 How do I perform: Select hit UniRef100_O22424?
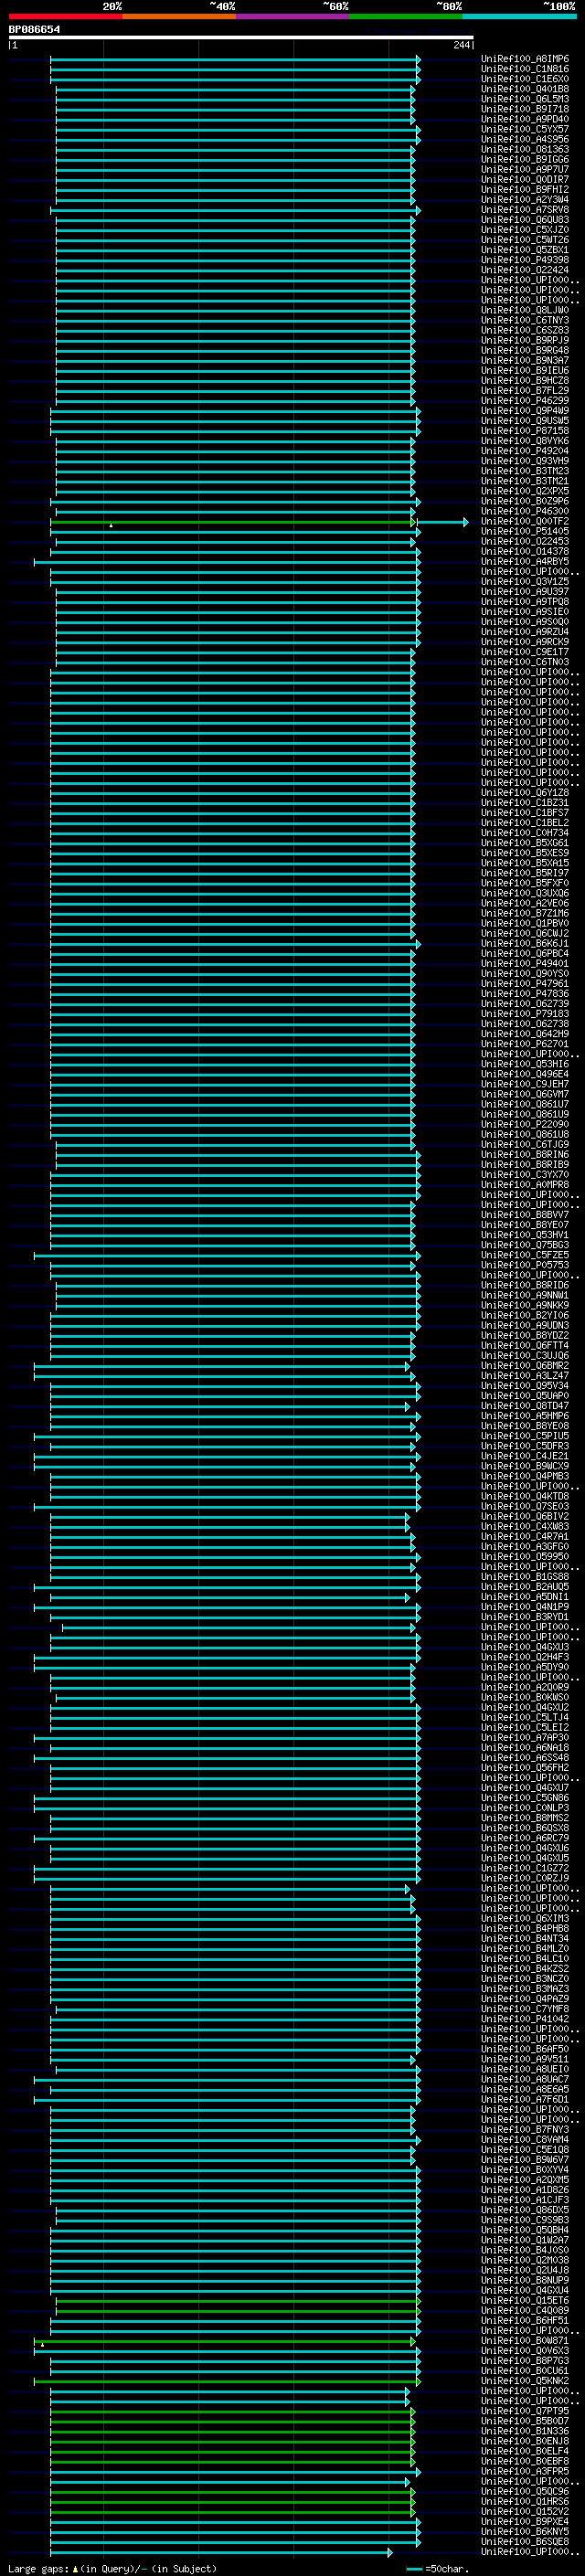pos(525,270)
